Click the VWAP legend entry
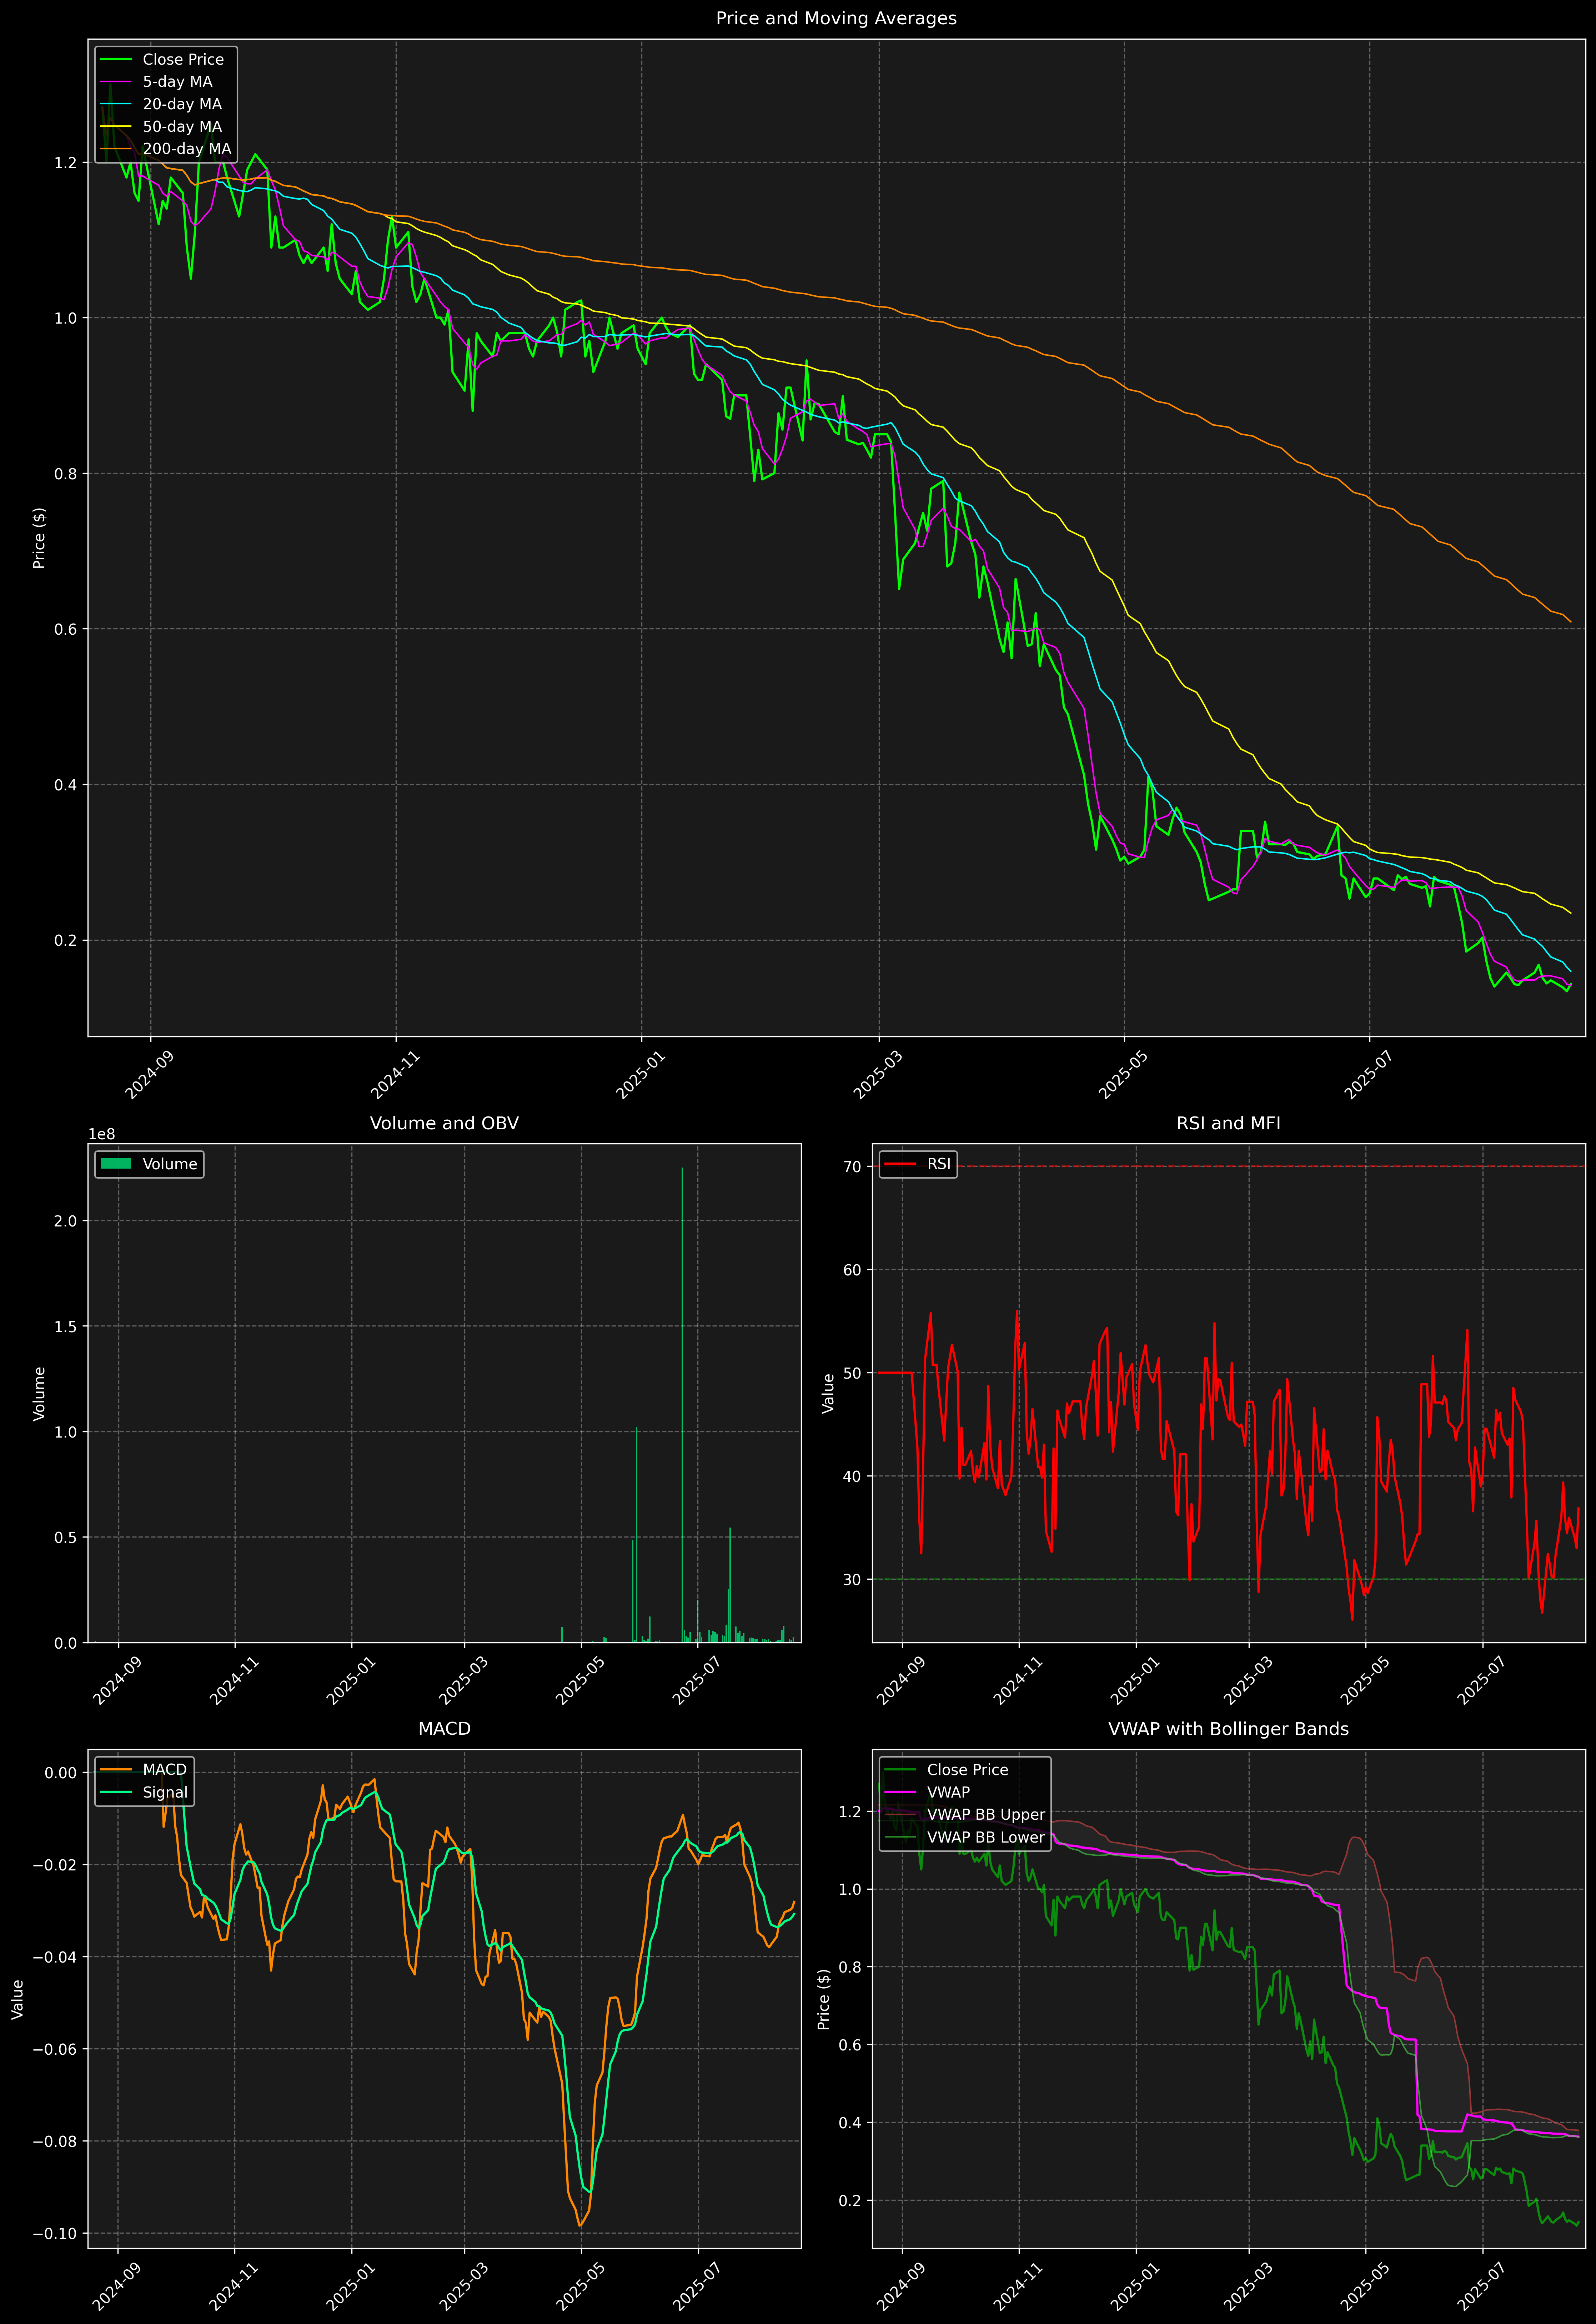 948,1792
